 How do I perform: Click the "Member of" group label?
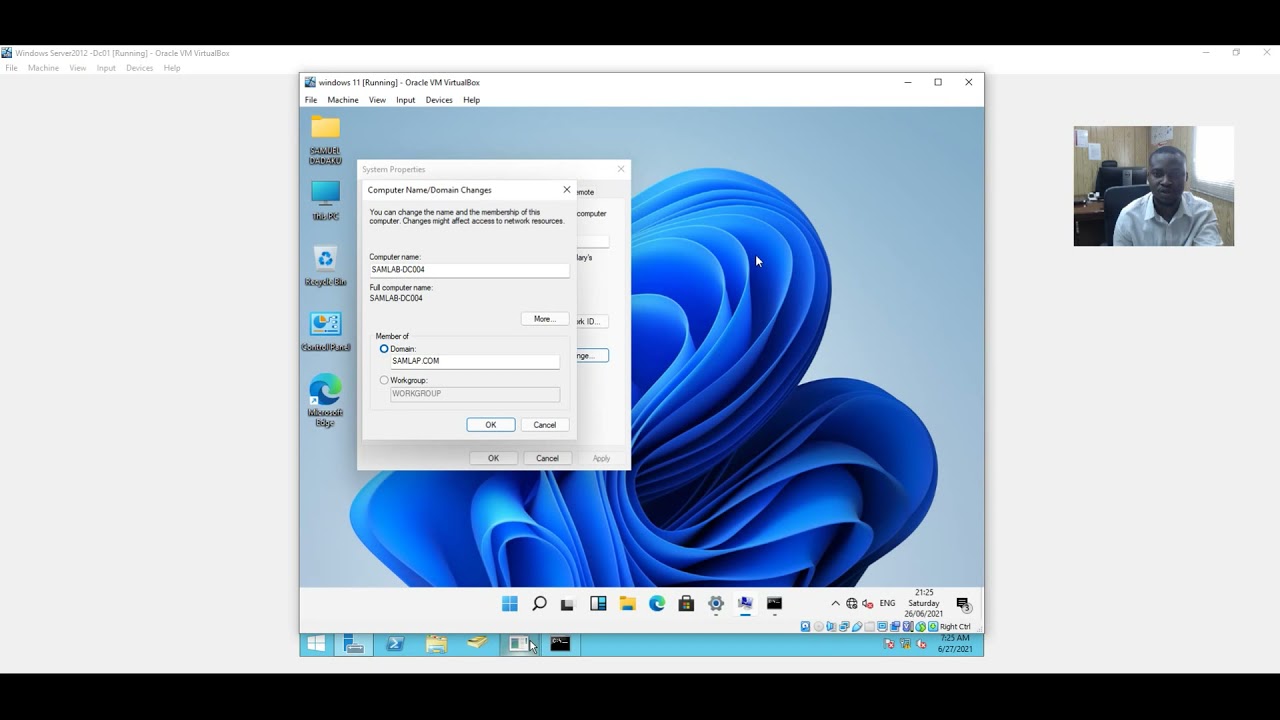[392, 336]
